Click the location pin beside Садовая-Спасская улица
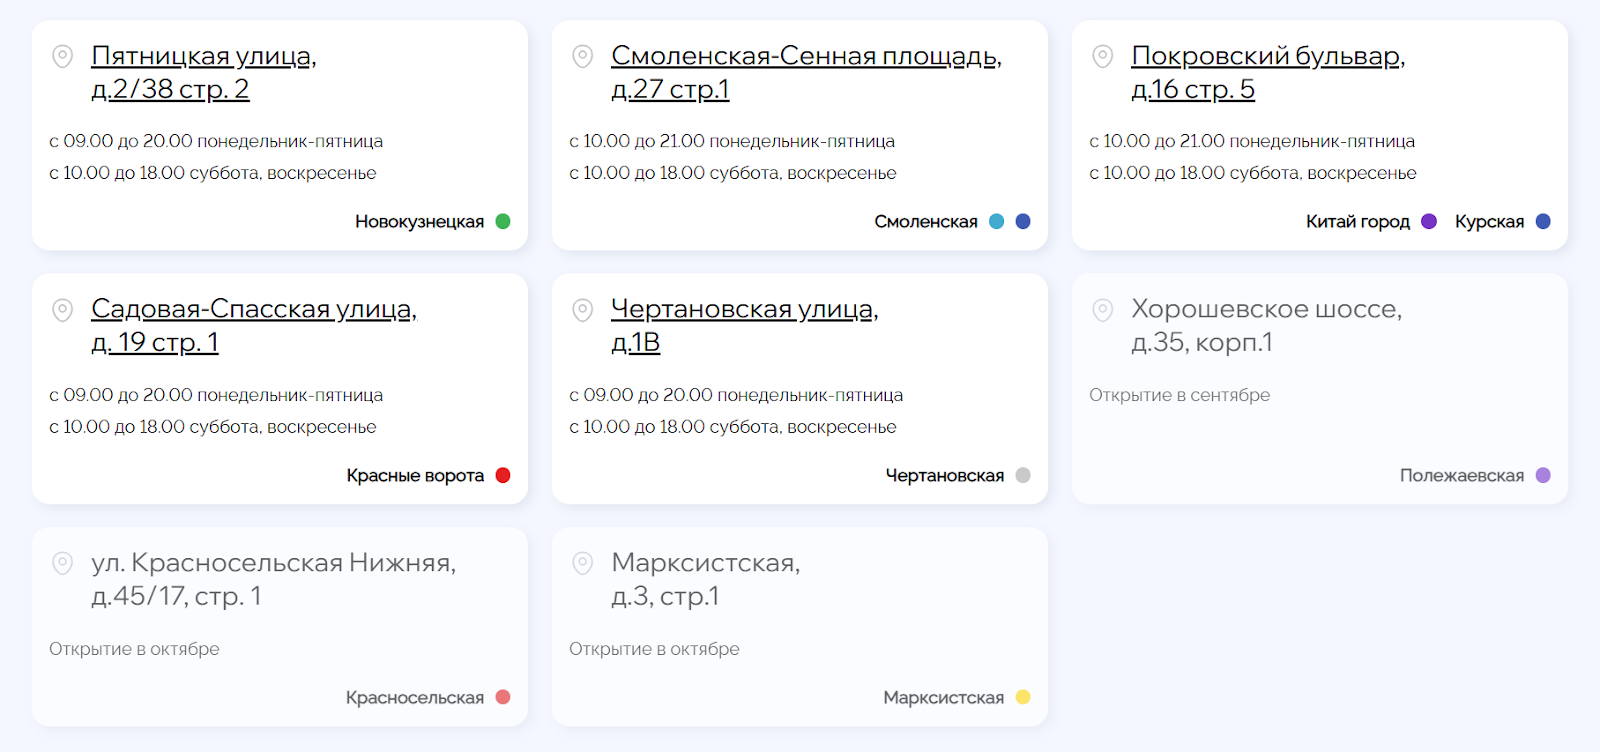The width and height of the screenshot is (1600, 752). pyautogui.click(x=62, y=310)
